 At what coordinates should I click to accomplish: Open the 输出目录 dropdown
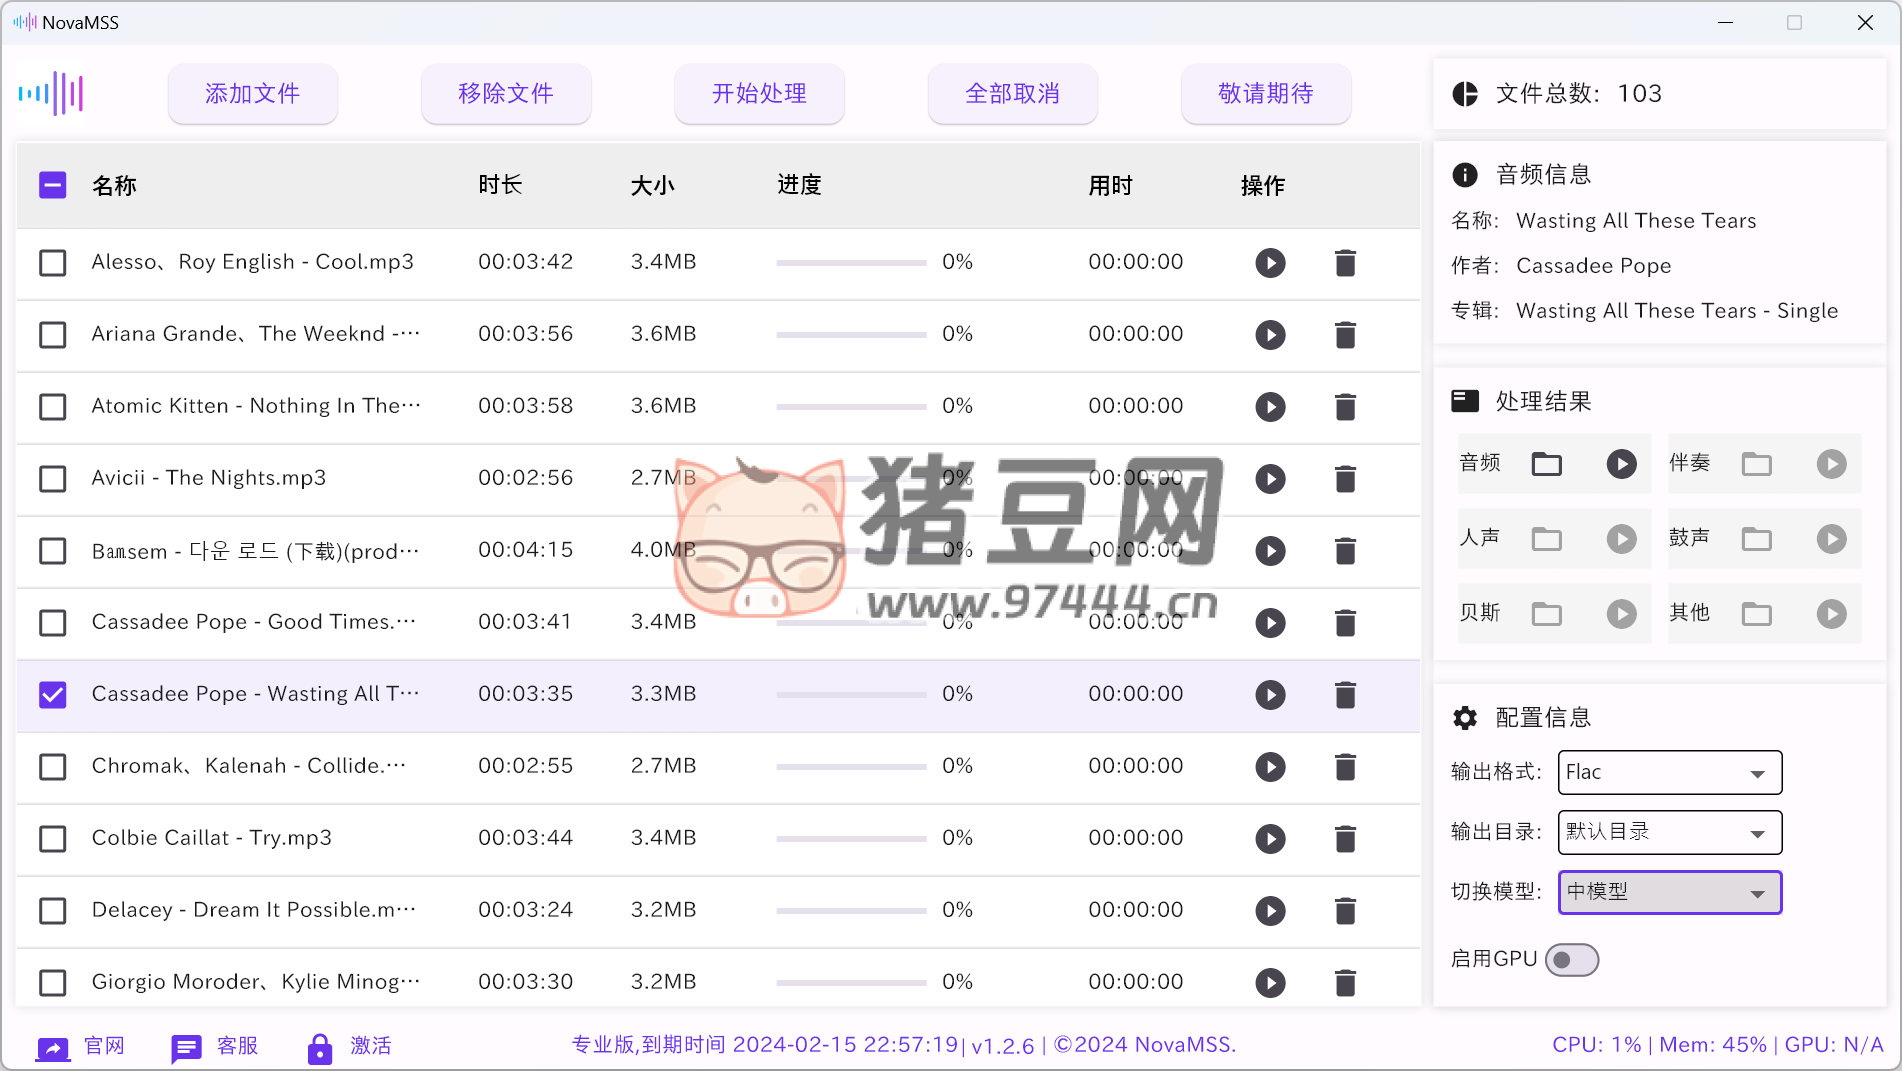coord(1669,833)
